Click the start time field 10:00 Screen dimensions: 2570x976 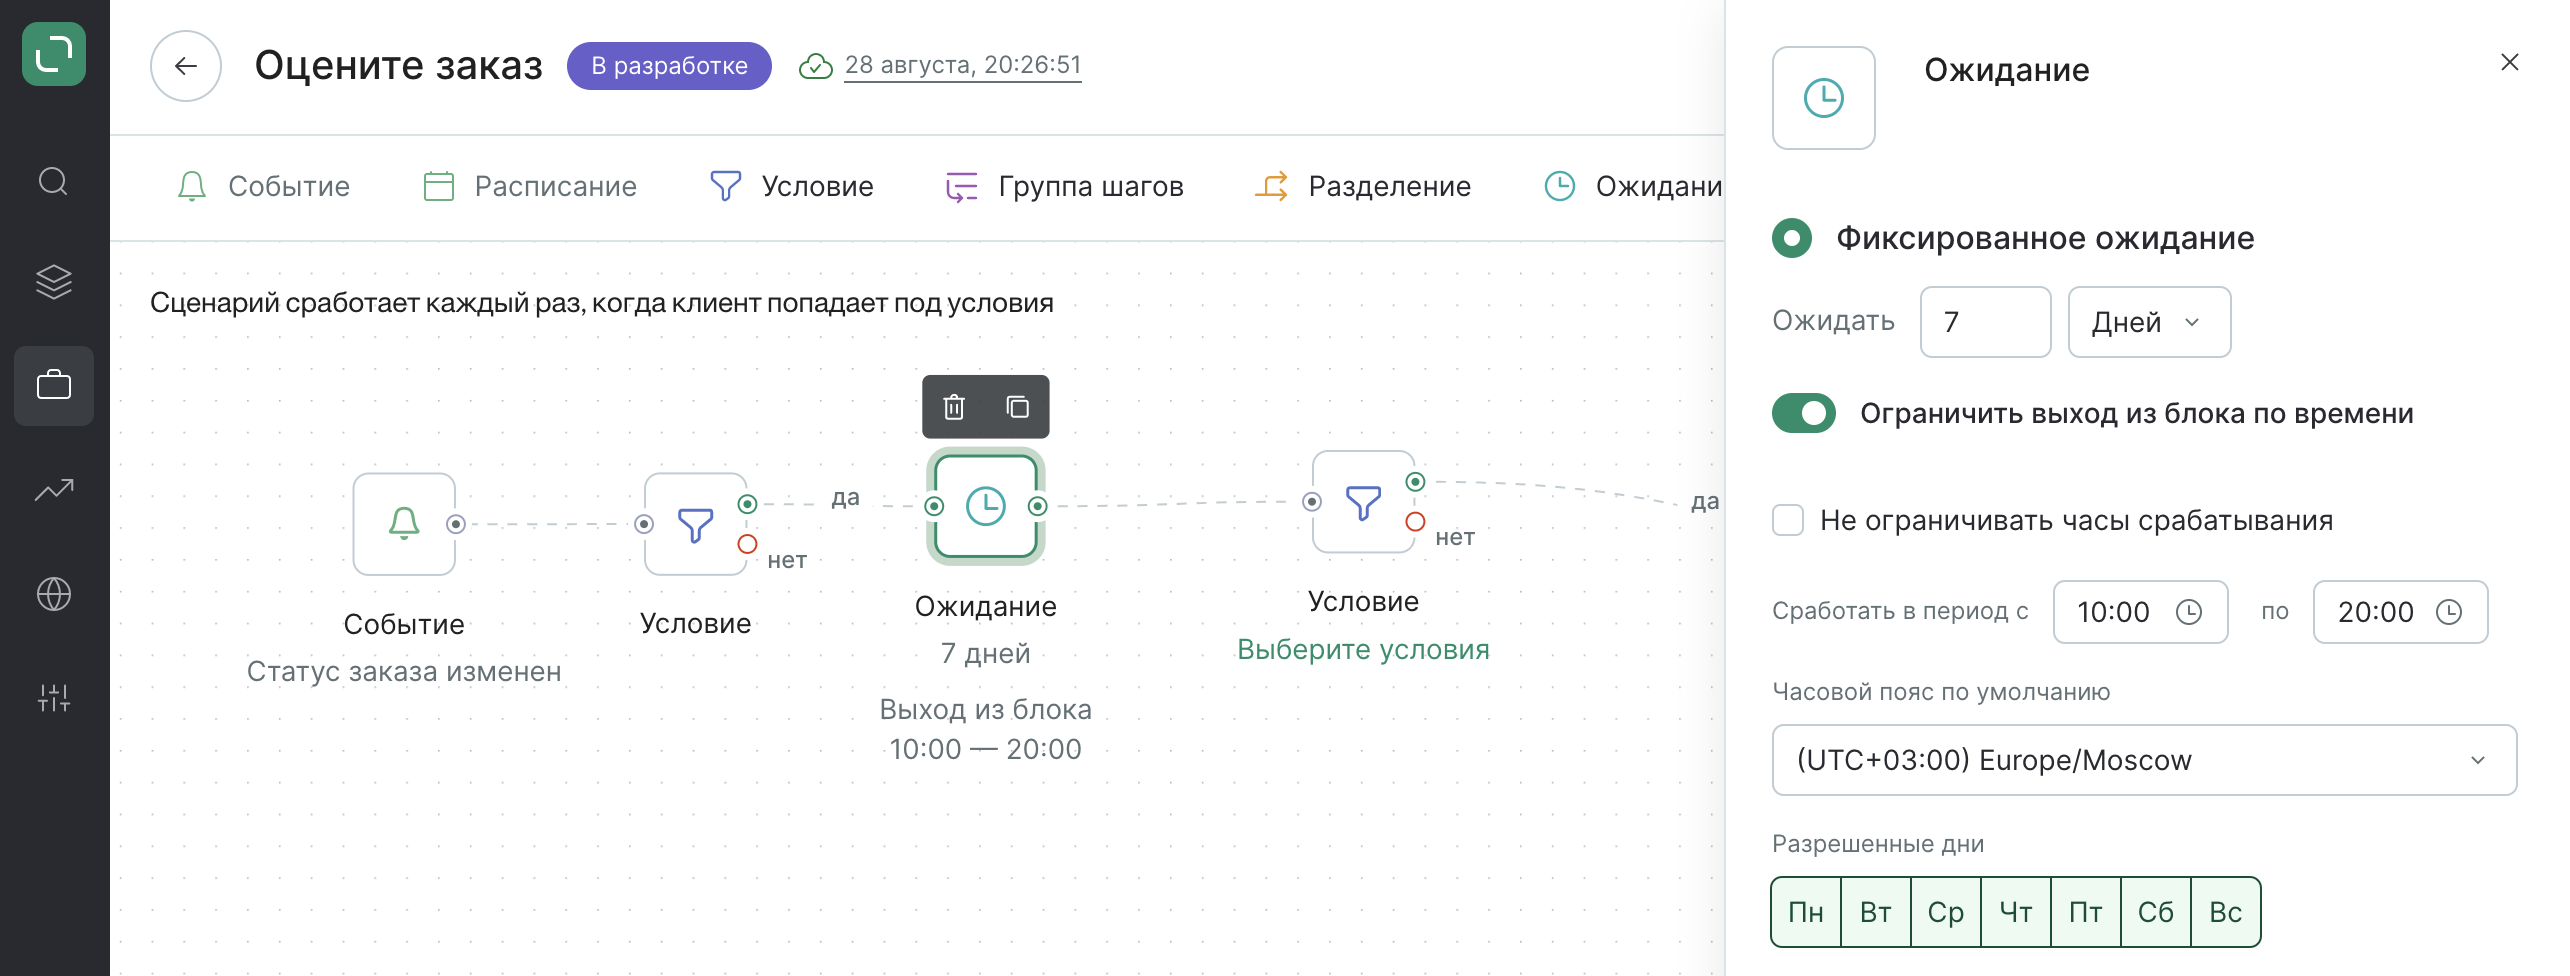(x=2140, y=612)
